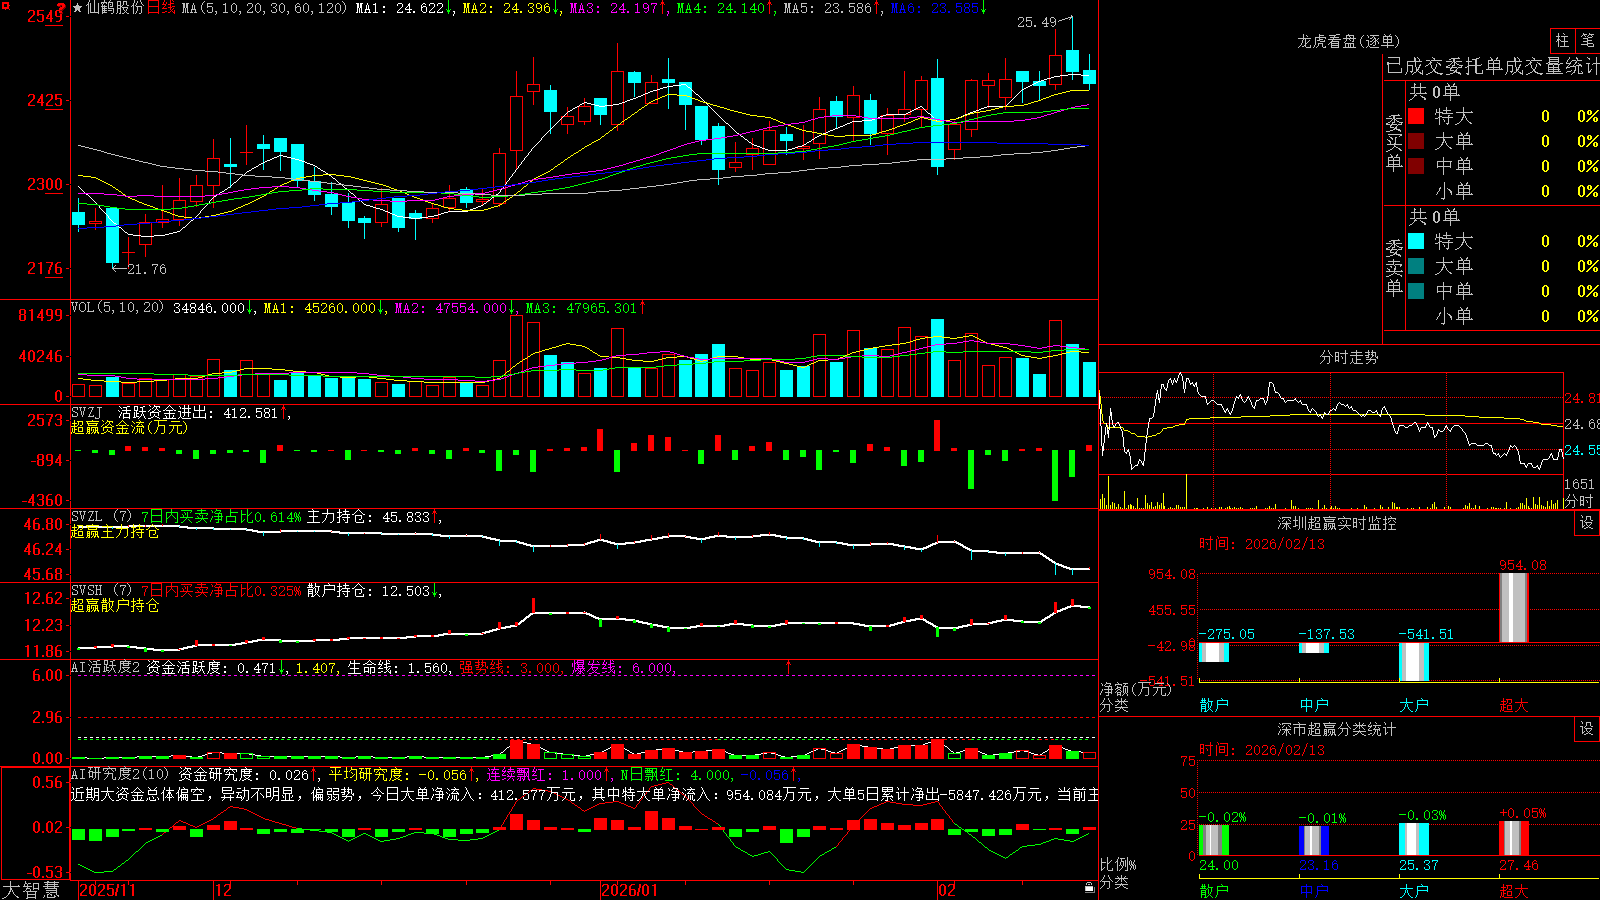Click the cyan 特大 swatch under 委卖单
The image size is (1600, 900).
(x=1416, y=241)
